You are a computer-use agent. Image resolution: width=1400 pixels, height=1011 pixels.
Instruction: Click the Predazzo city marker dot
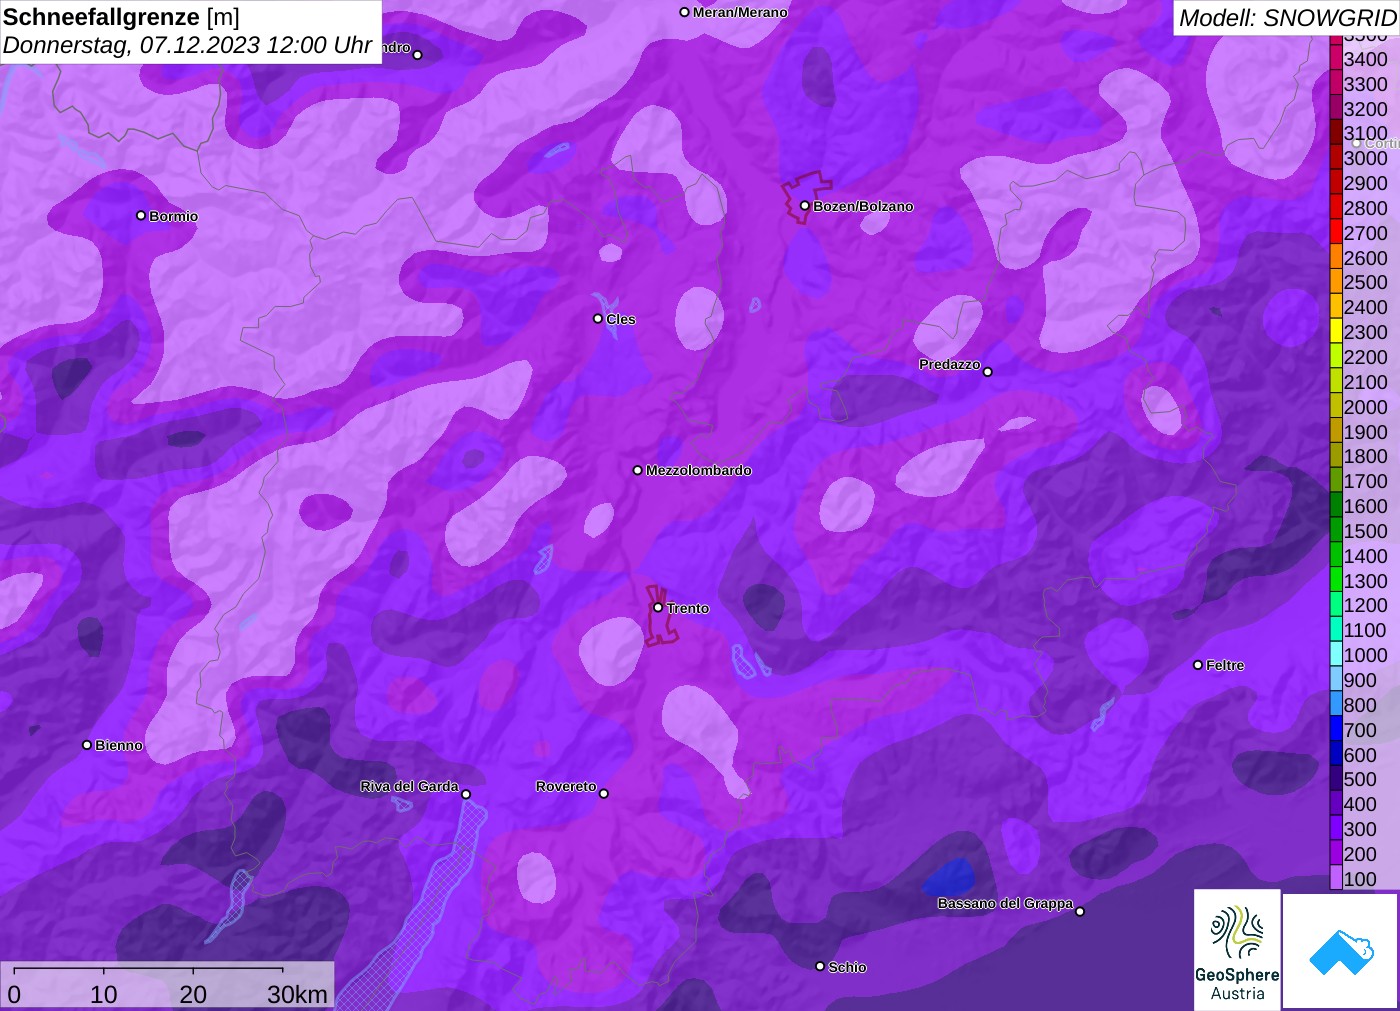(988, 372)
